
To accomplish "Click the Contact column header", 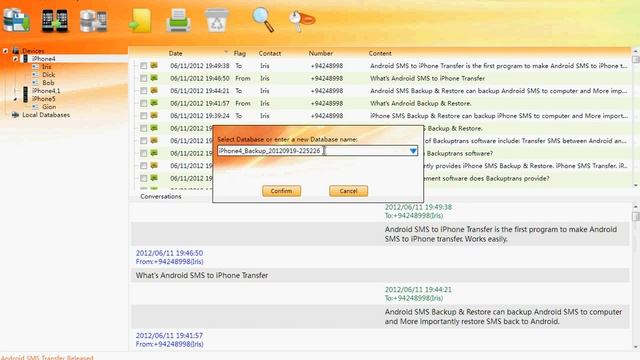I will 269,53.
